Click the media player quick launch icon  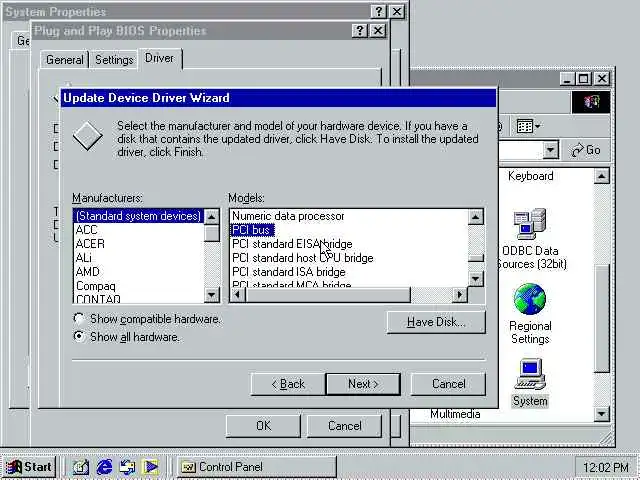(150, 467)
